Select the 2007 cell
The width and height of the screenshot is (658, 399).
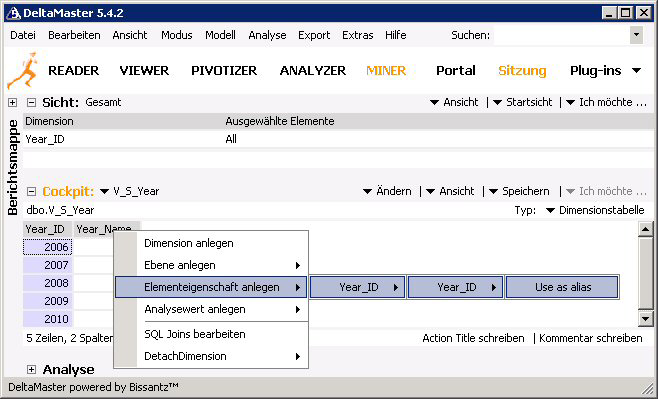tap(47, 265)
